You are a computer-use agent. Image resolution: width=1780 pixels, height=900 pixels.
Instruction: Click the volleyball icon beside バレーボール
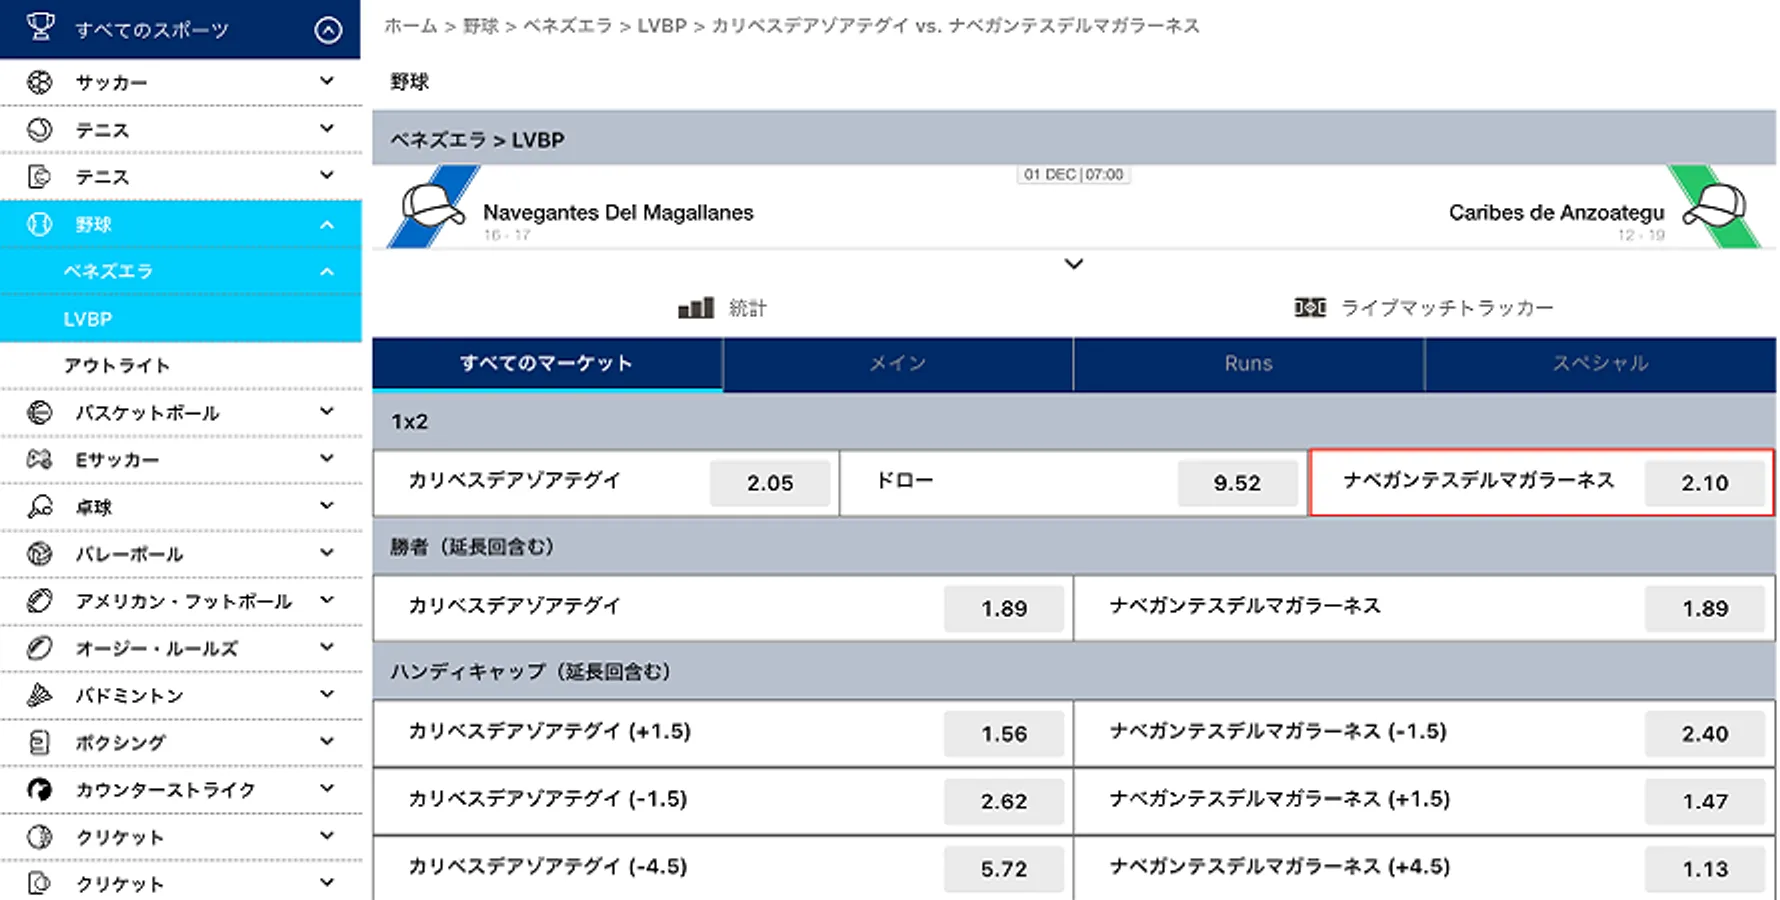tap(40, 553)
